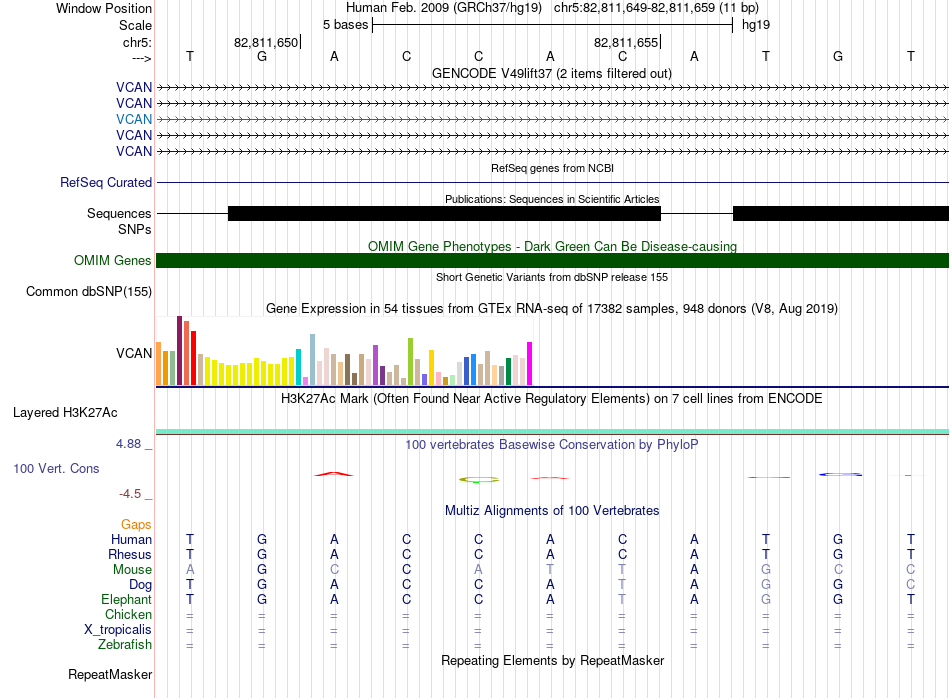Click the OMIM Genes track label
This screenshot has width=950, height=698.
coord(113,261)
